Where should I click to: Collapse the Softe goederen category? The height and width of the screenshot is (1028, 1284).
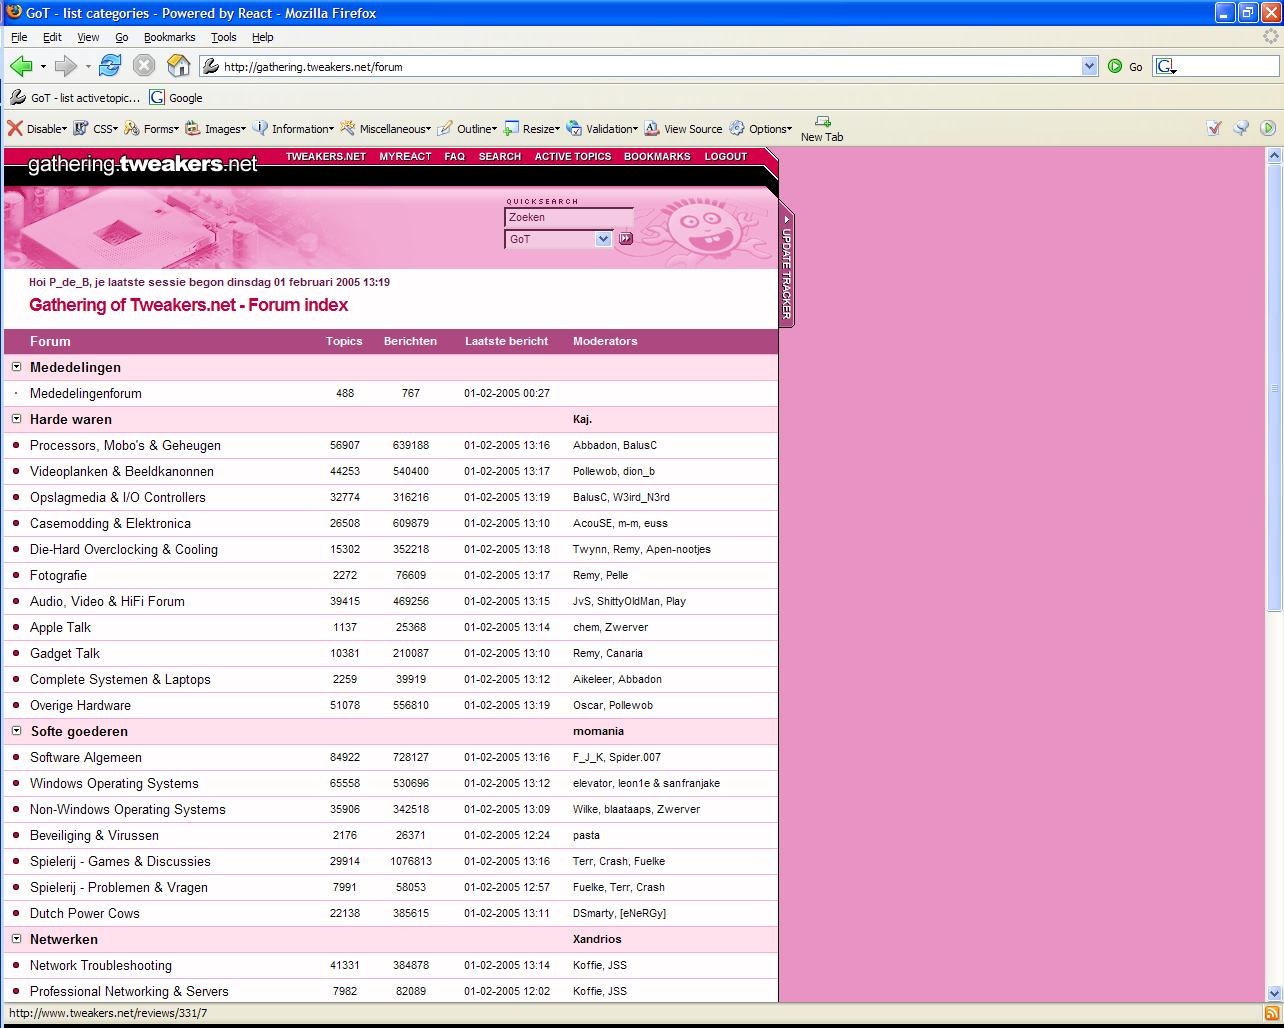16,731
